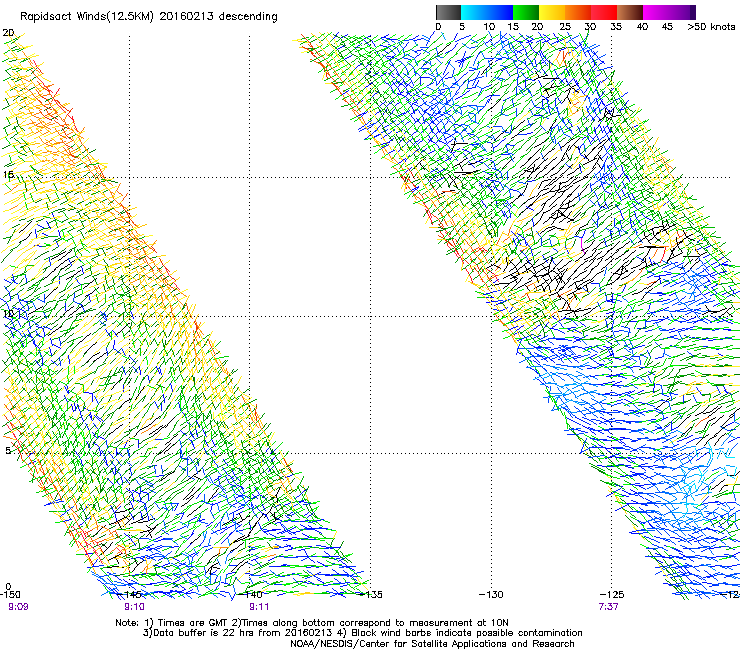
Task: Select longitude label '-125'
Action: [x=612, y=594]
